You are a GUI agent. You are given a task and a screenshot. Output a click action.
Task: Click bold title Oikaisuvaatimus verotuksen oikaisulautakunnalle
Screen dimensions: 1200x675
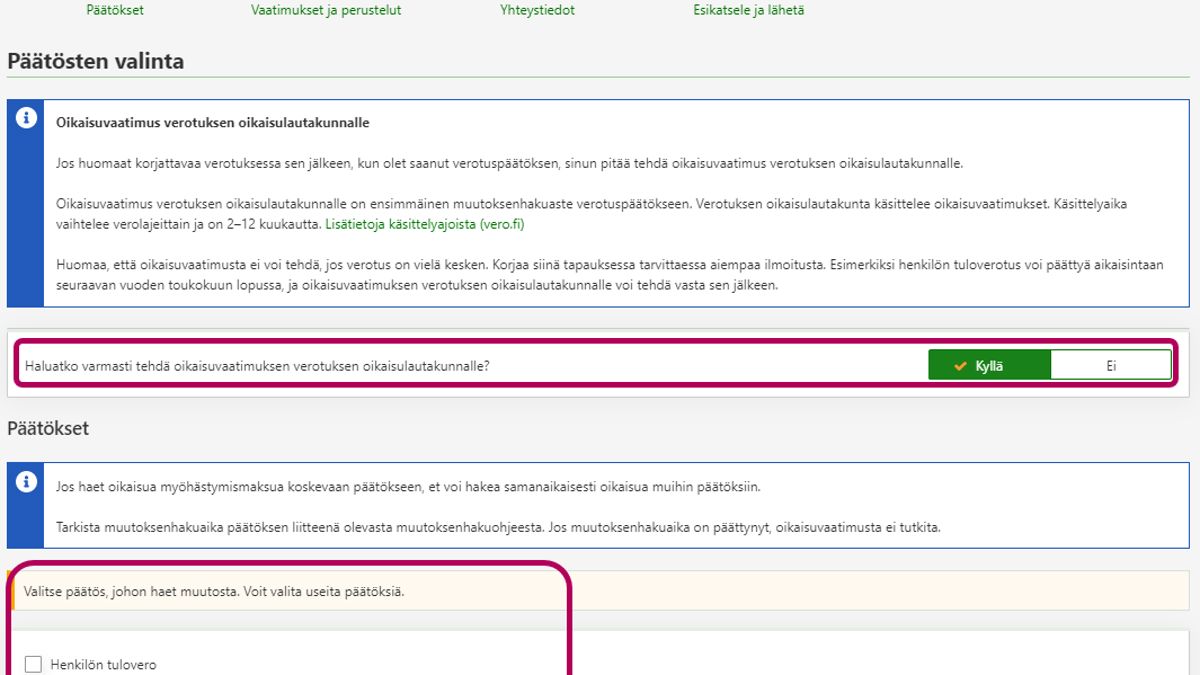[213, 123]
